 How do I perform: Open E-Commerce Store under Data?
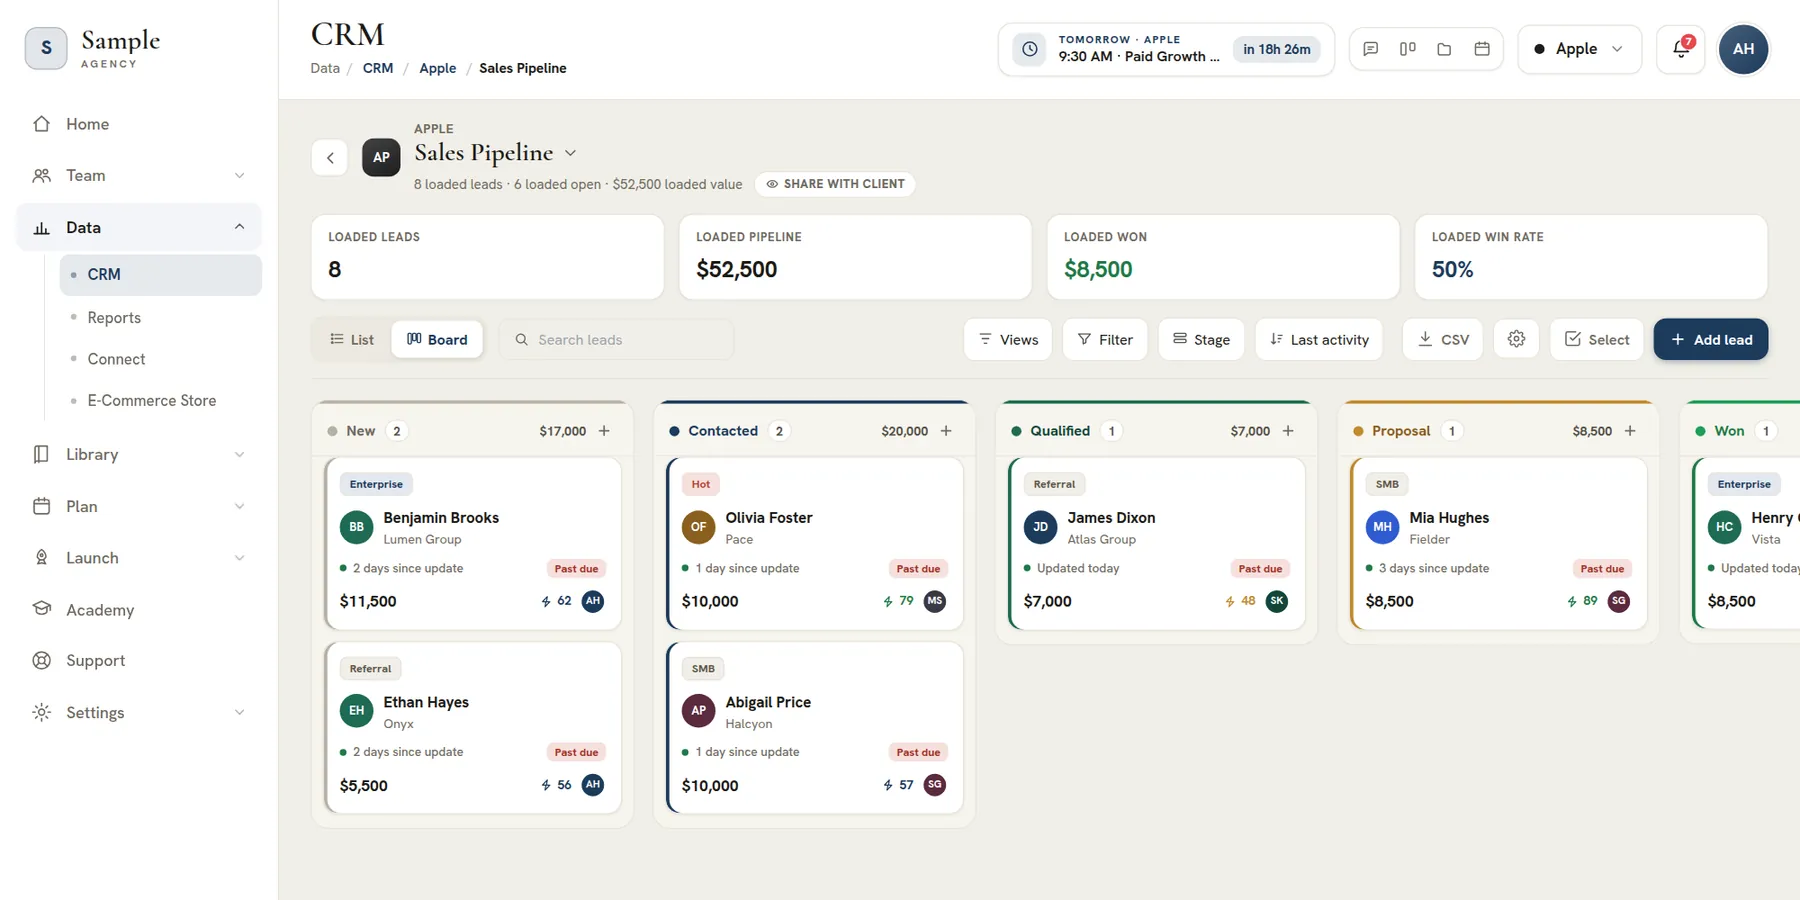(161, 401)
